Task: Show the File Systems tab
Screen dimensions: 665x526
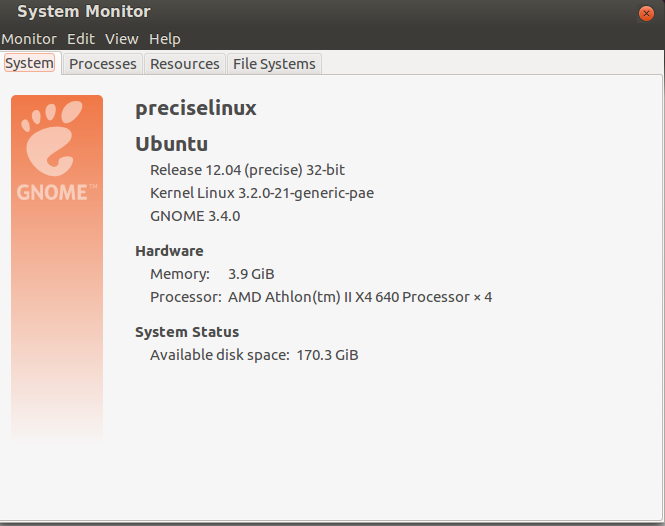Action: (274, 64)
